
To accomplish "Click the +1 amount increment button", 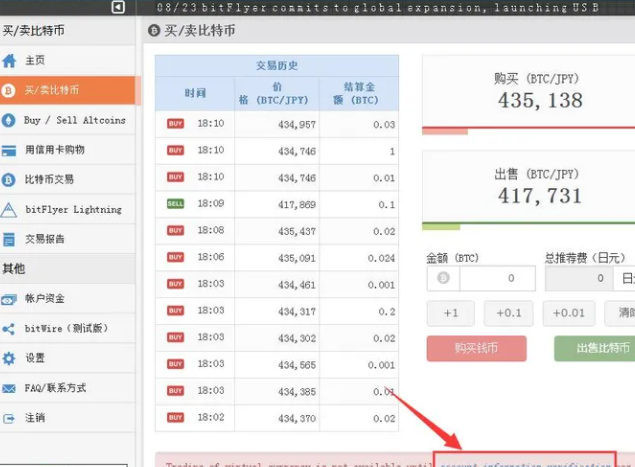I will click(x=450, y=313).
